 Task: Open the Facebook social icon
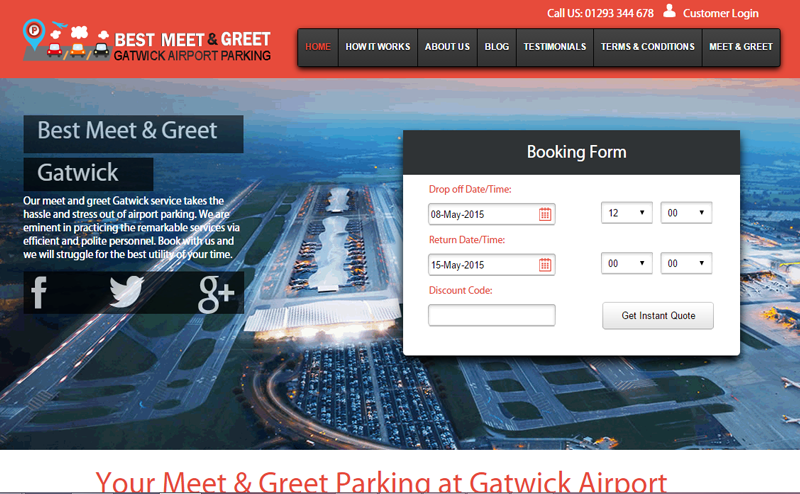click(x=39, y=292)
